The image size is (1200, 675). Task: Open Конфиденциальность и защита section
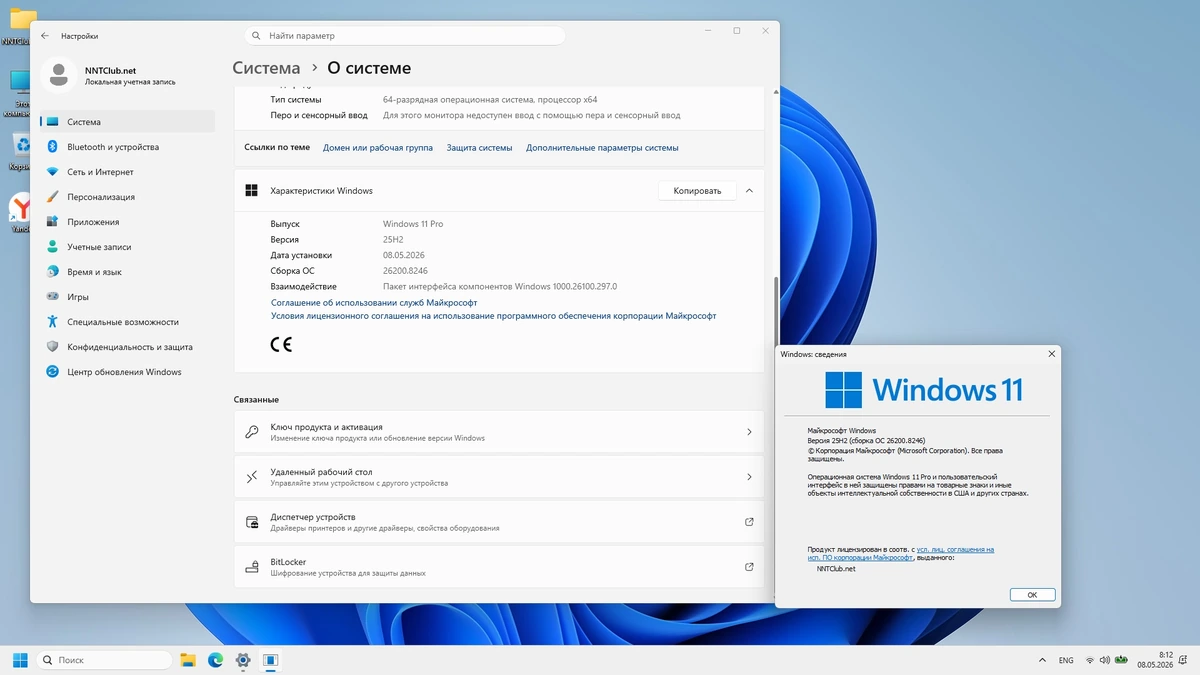pyautogui.click(x=127, y=347)
